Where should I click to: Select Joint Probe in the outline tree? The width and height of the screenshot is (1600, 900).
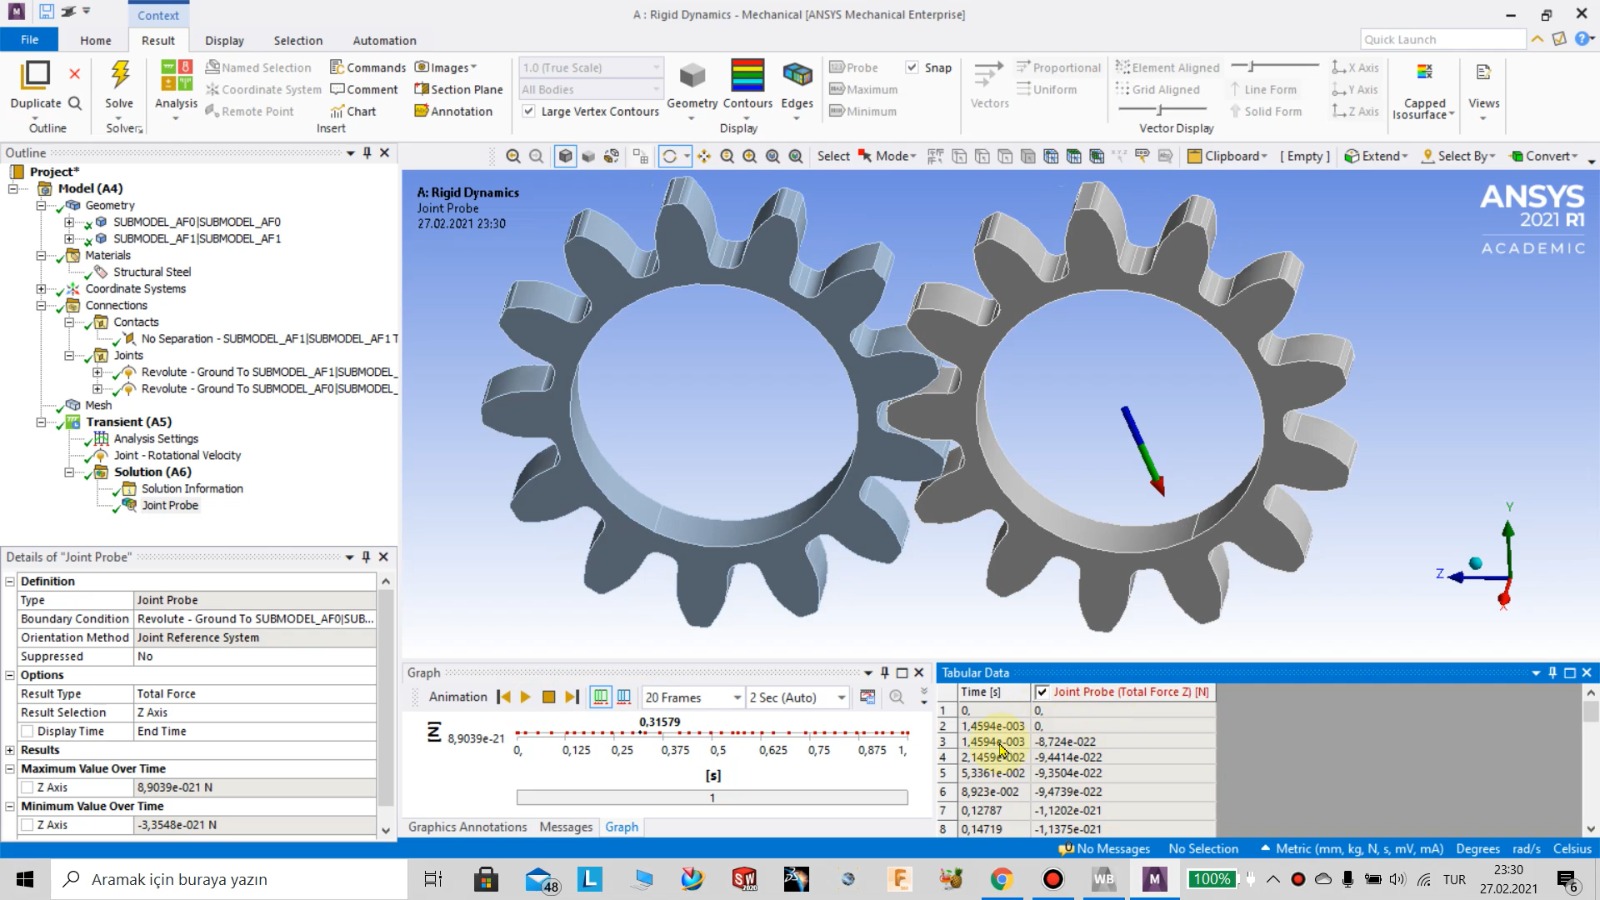170,505
